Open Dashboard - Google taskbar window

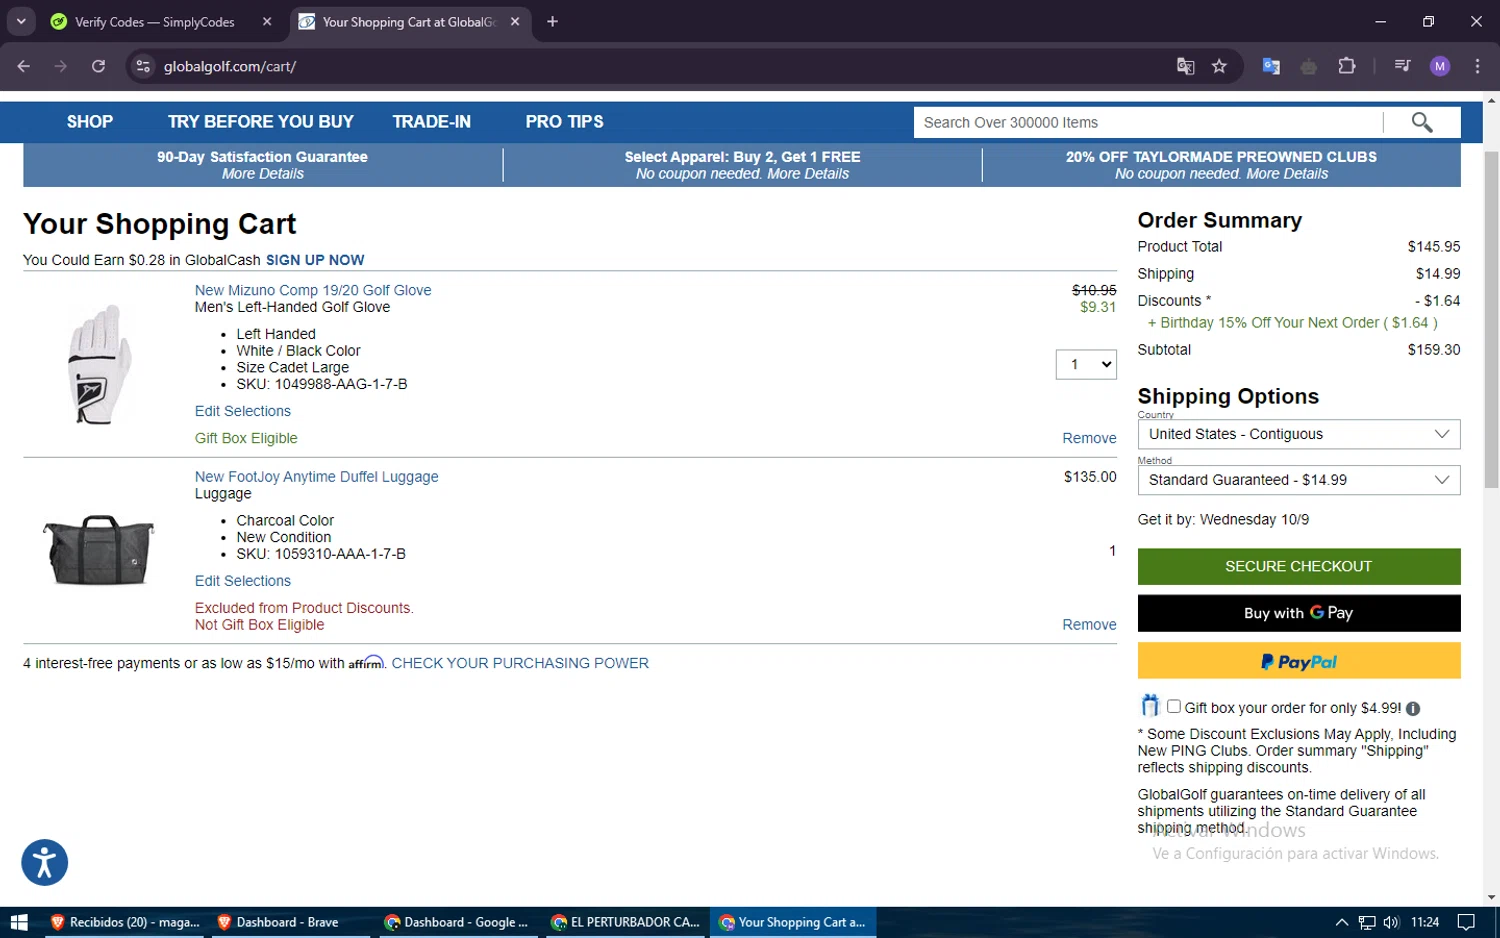[458, 922]
